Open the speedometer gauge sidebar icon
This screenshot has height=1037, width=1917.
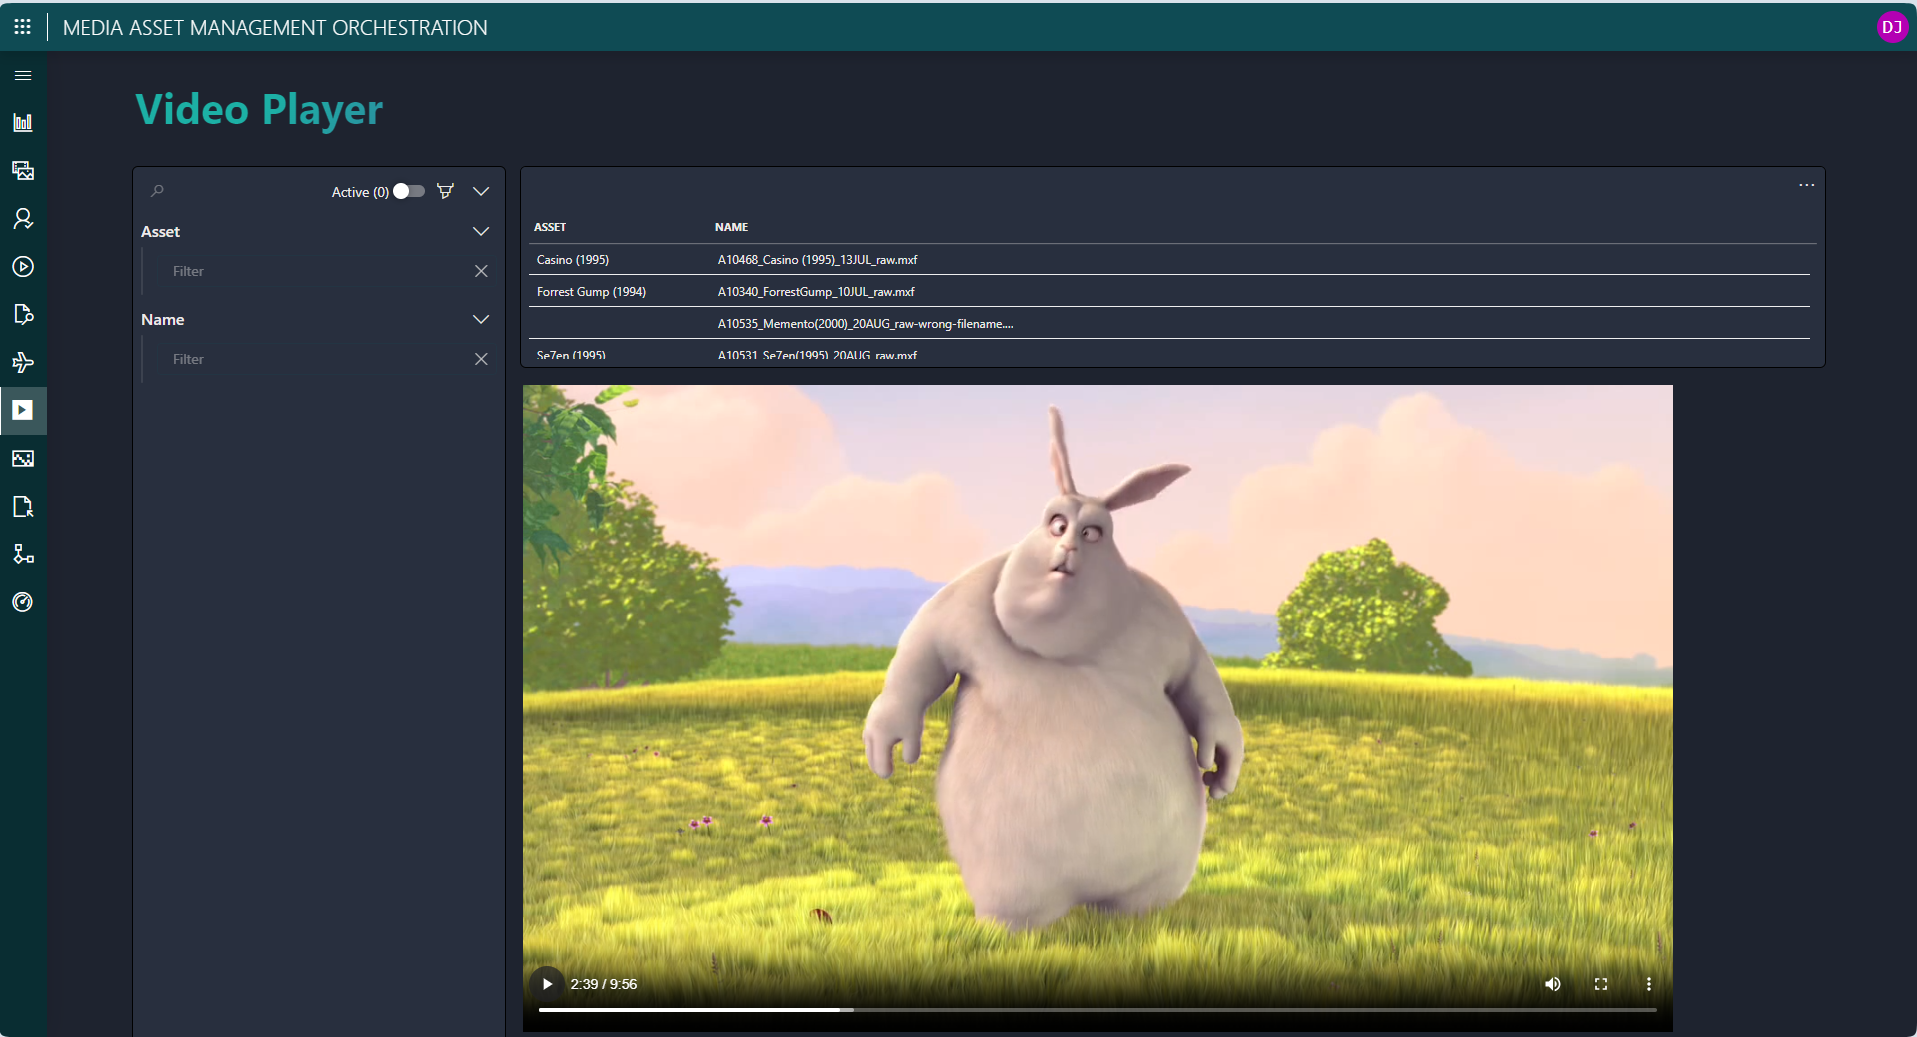click(x=23, y=602)
